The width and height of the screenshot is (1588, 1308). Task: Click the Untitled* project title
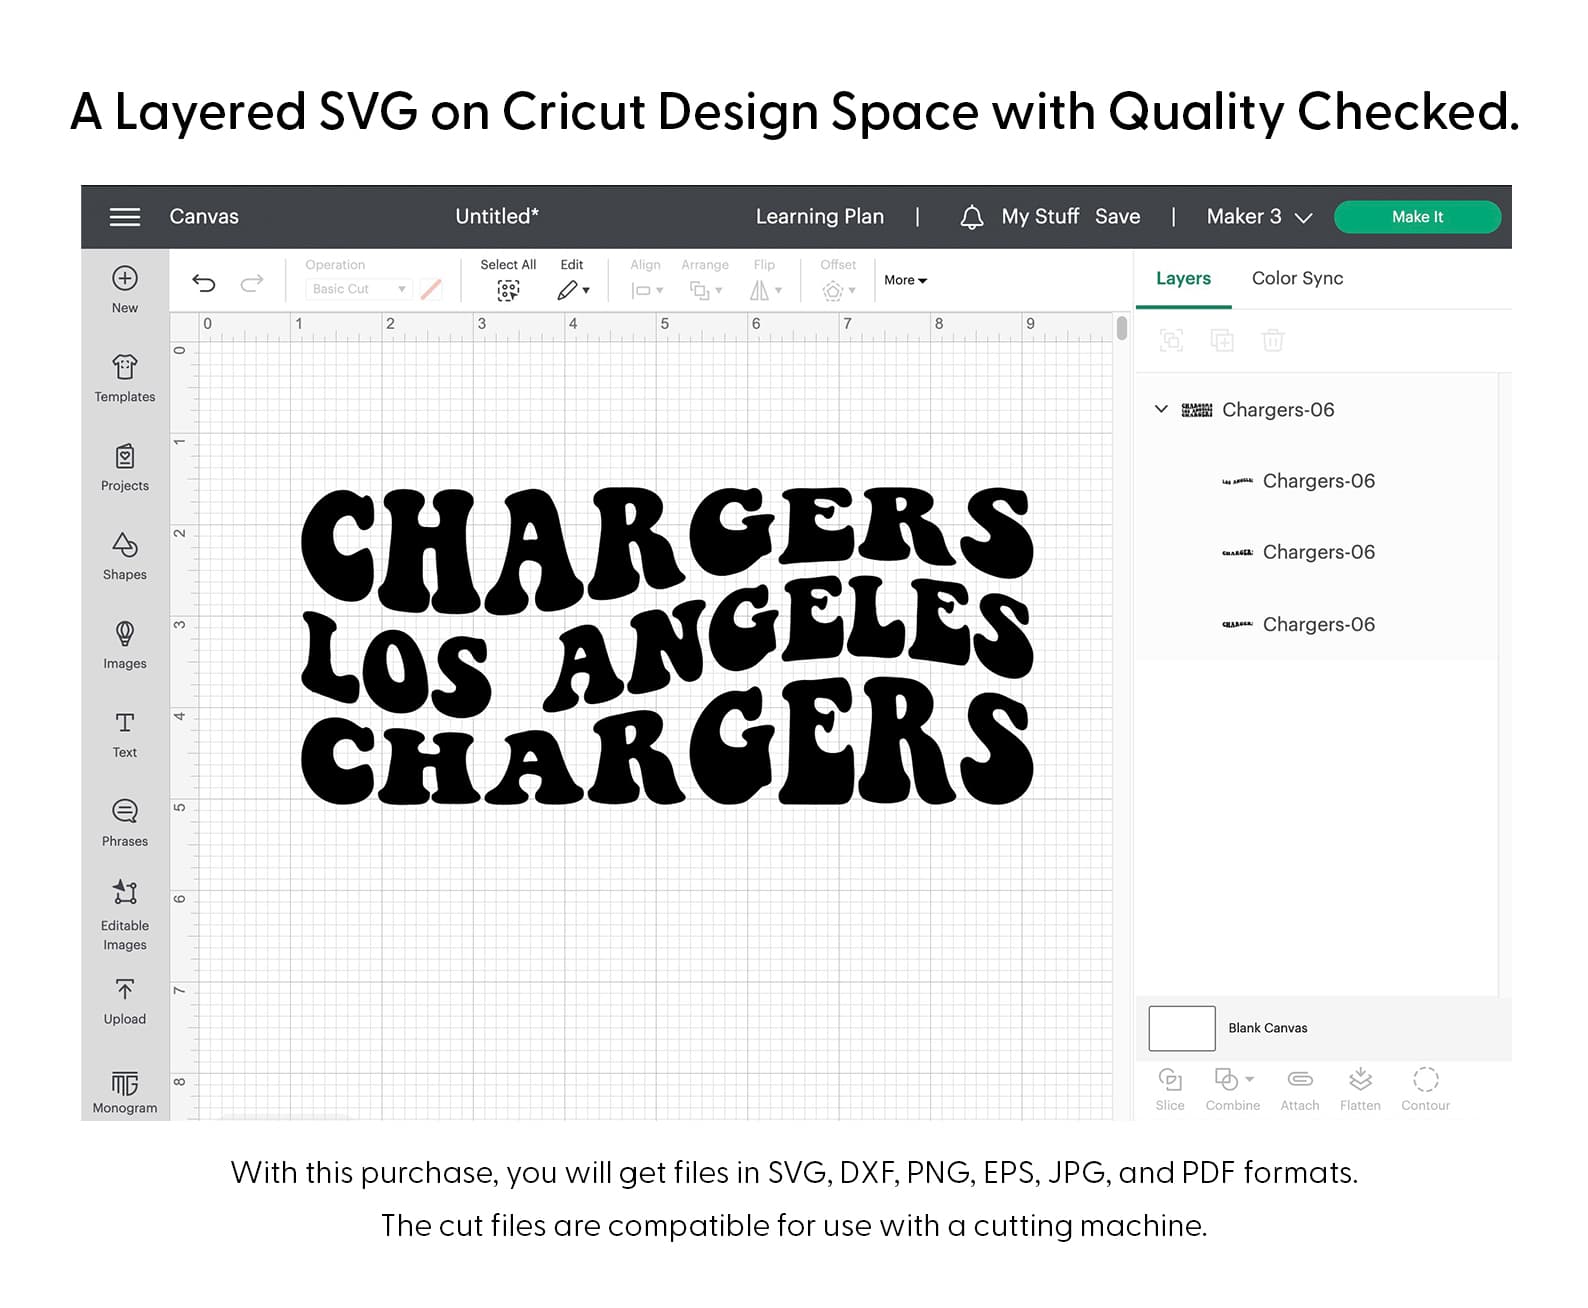(x=497, y=216)
